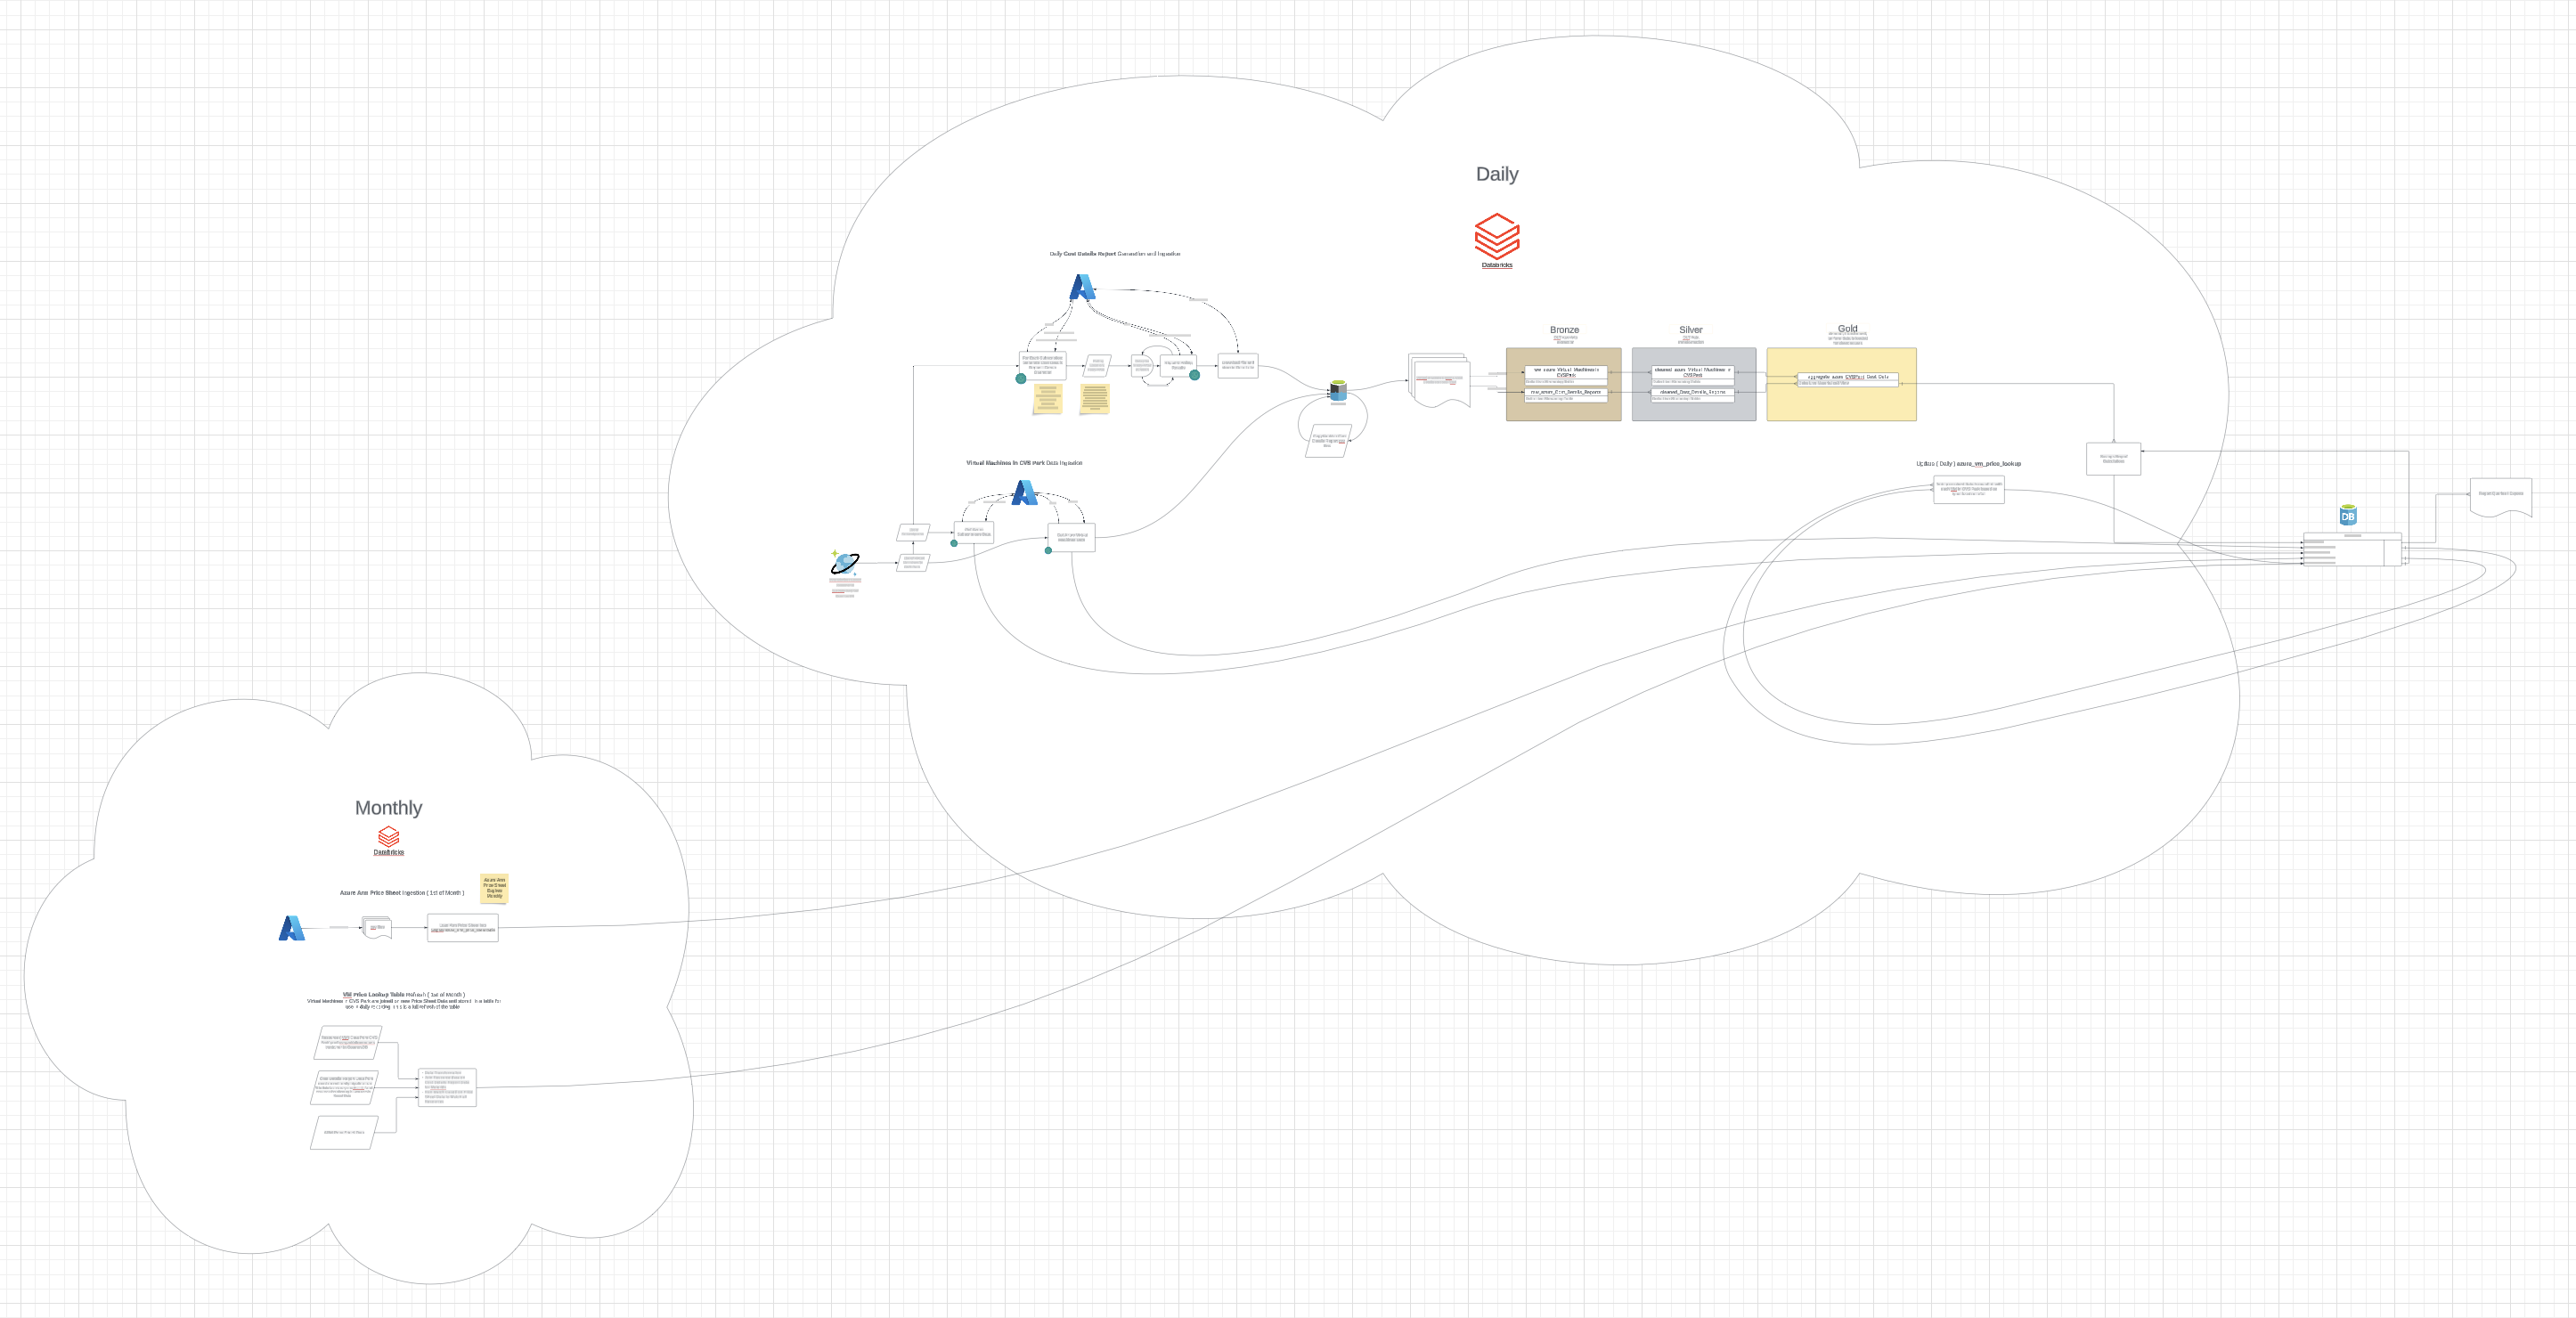
Task: Select Azure icon in Daily Cost Details section
Action: (1082, 287)
